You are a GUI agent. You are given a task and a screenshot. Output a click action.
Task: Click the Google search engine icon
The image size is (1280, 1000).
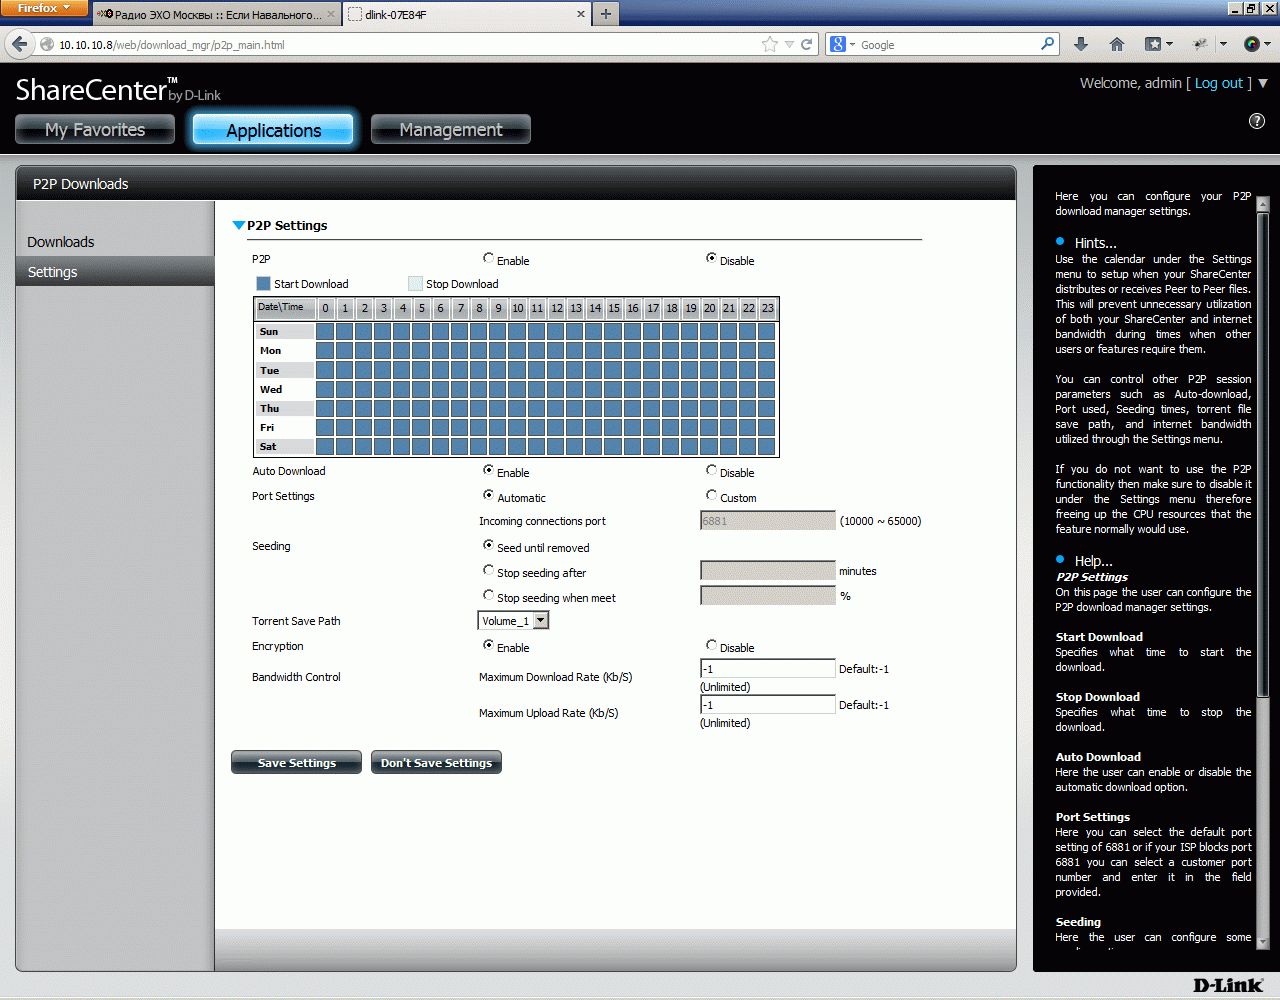click(x=838, y=44)
